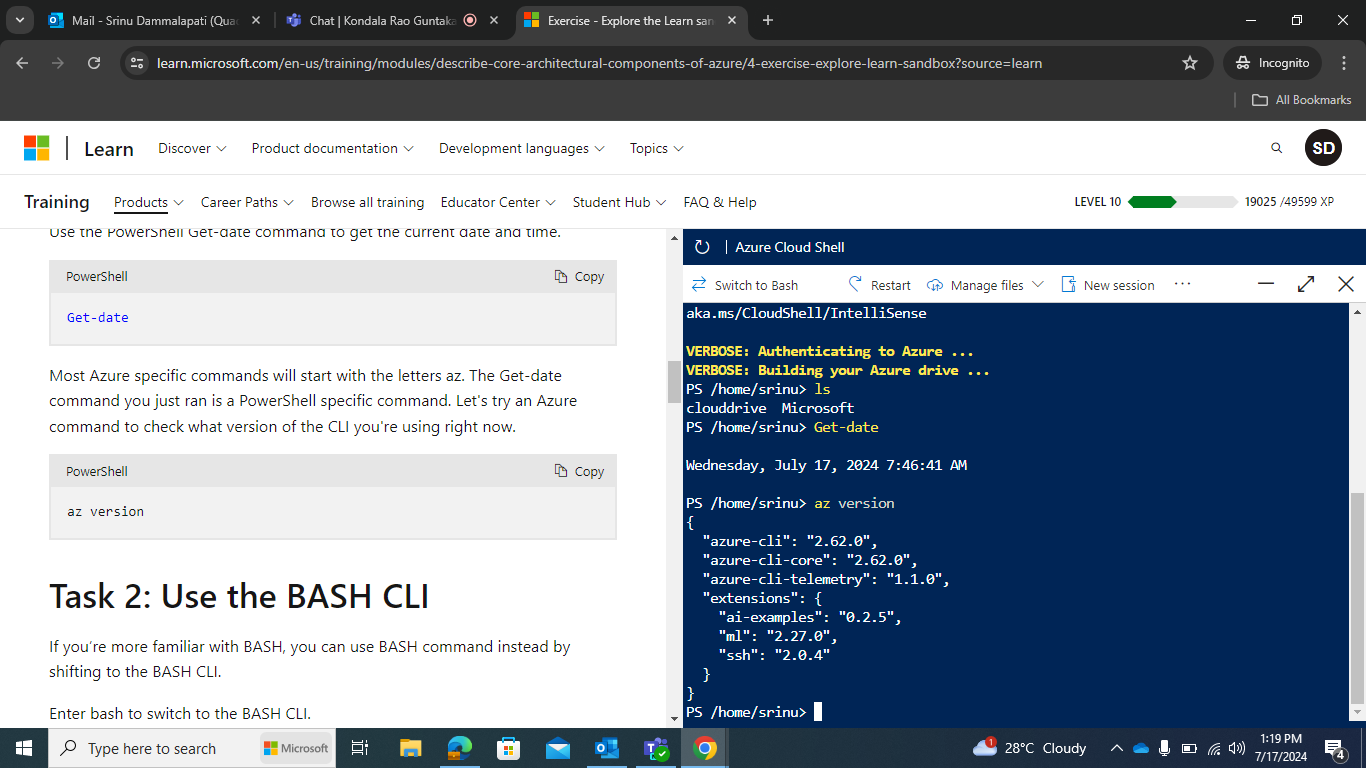1366x768 pixels.
Task: Open the Windows Start menu
Action: coord(24,748)
